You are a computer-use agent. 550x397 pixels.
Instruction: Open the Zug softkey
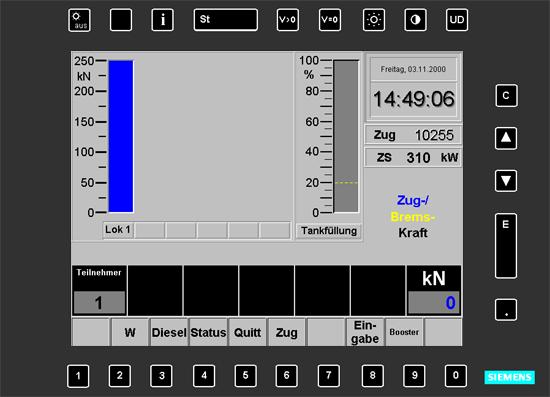(287, 332)
